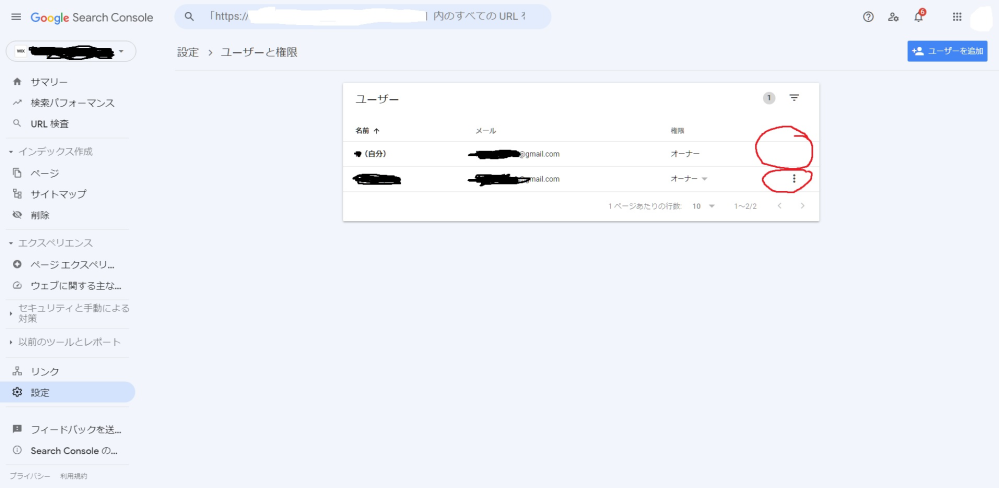Expand セキュリティと手動による対策 section

70,313
